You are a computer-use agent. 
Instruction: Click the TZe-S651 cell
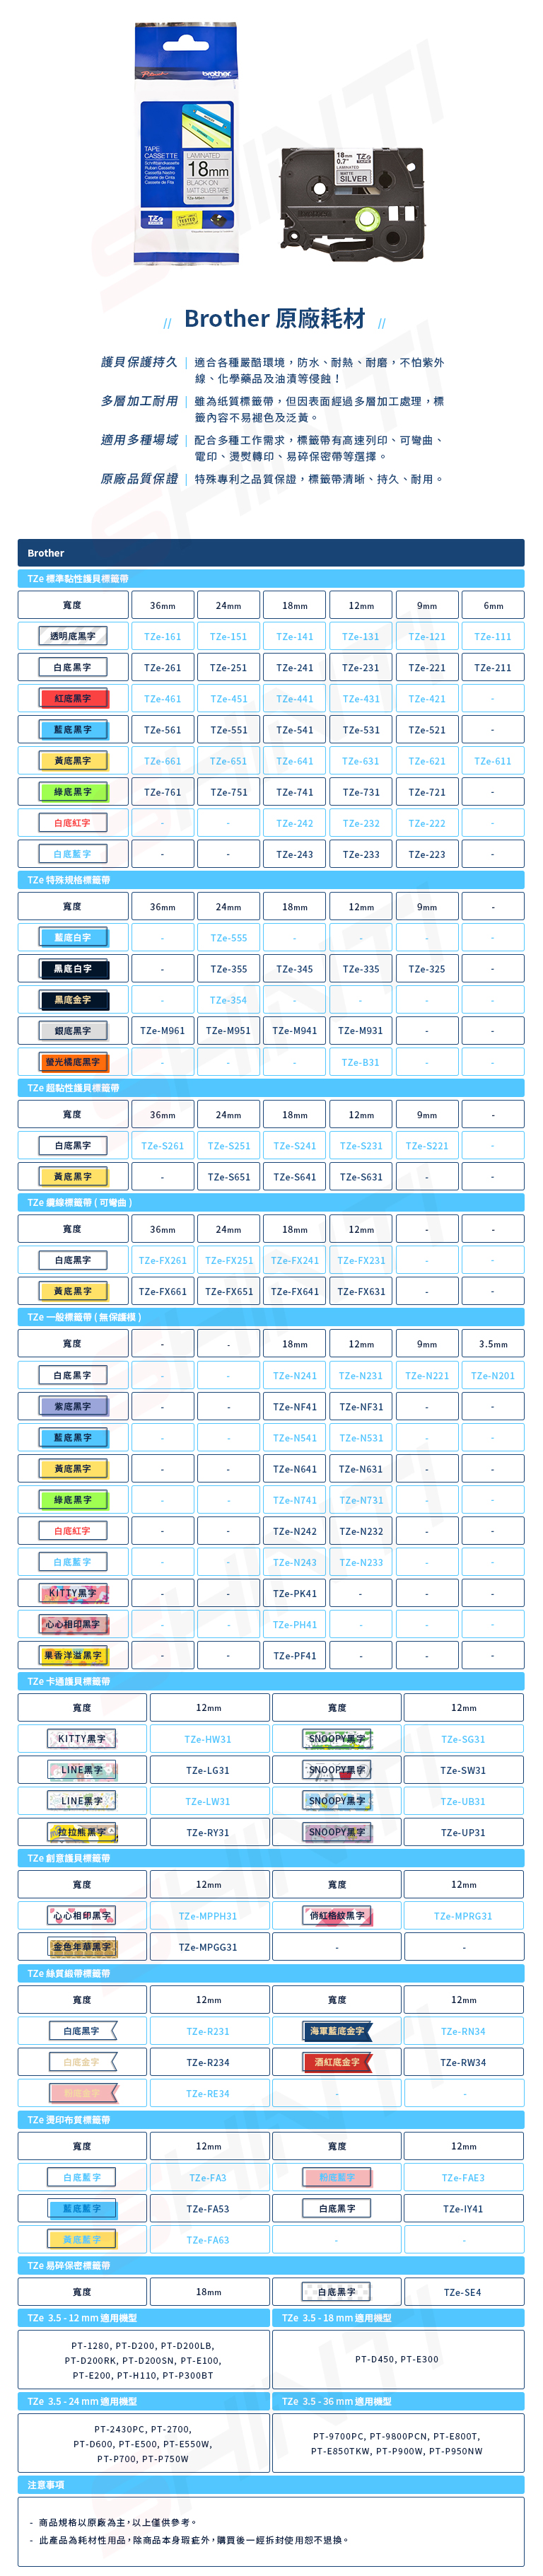tap(228, 1177)
